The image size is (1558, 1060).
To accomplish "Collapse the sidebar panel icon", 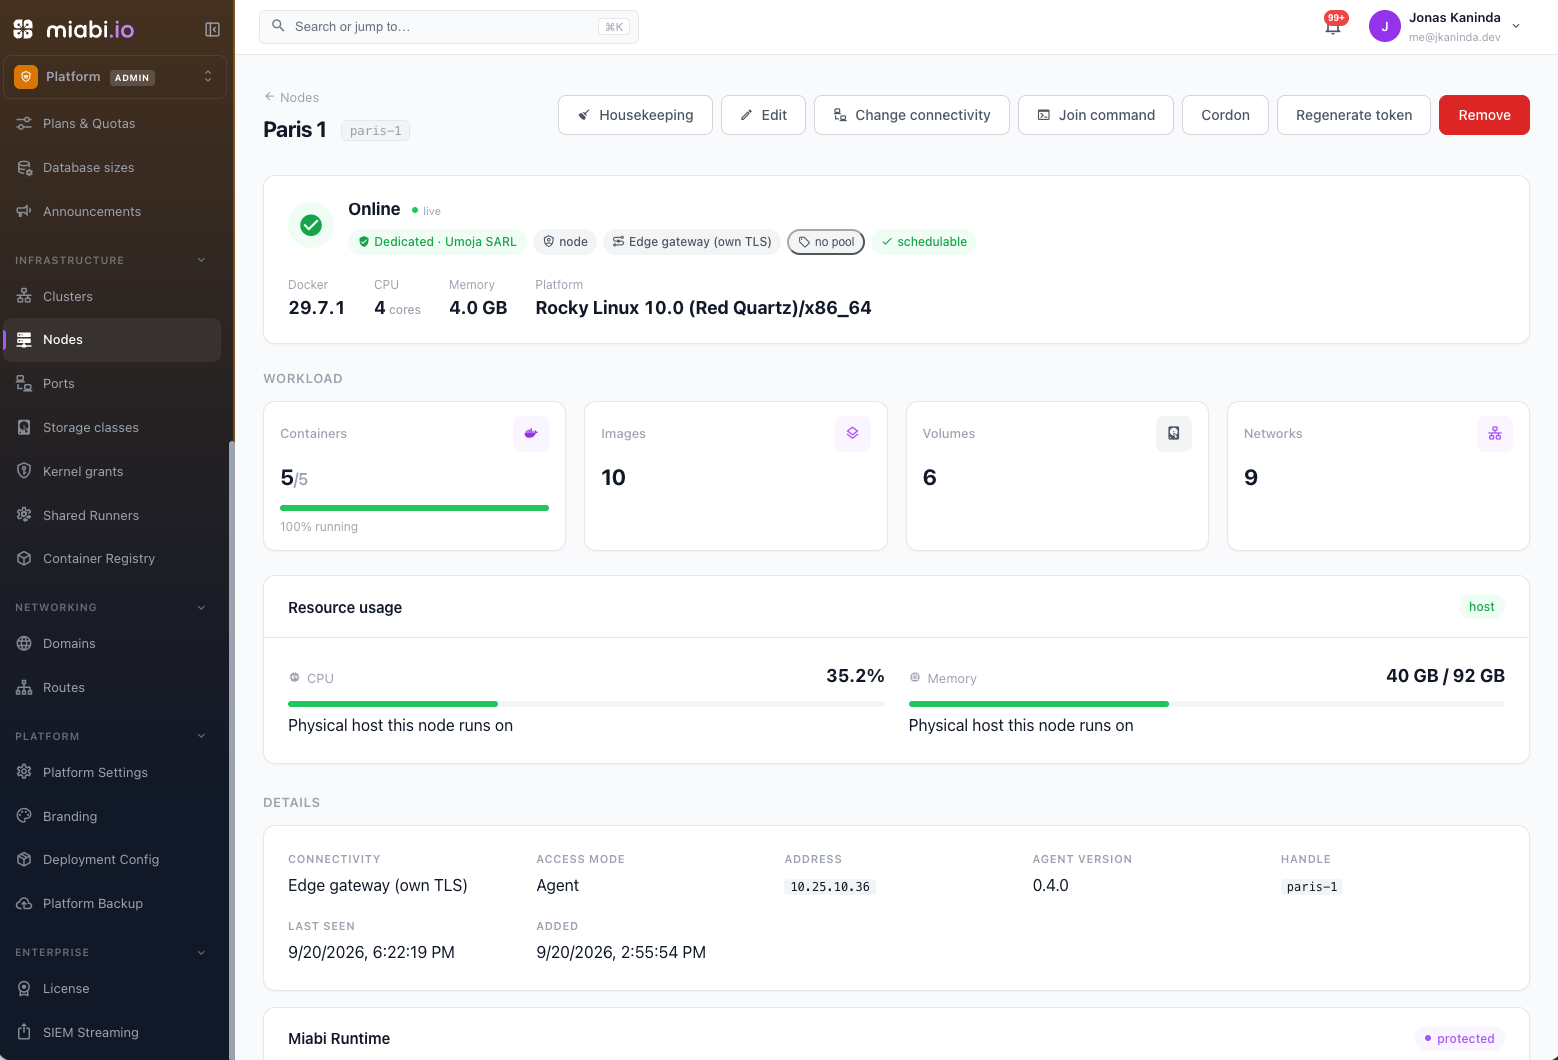I will pyautogui.click(x=212, y=29).
